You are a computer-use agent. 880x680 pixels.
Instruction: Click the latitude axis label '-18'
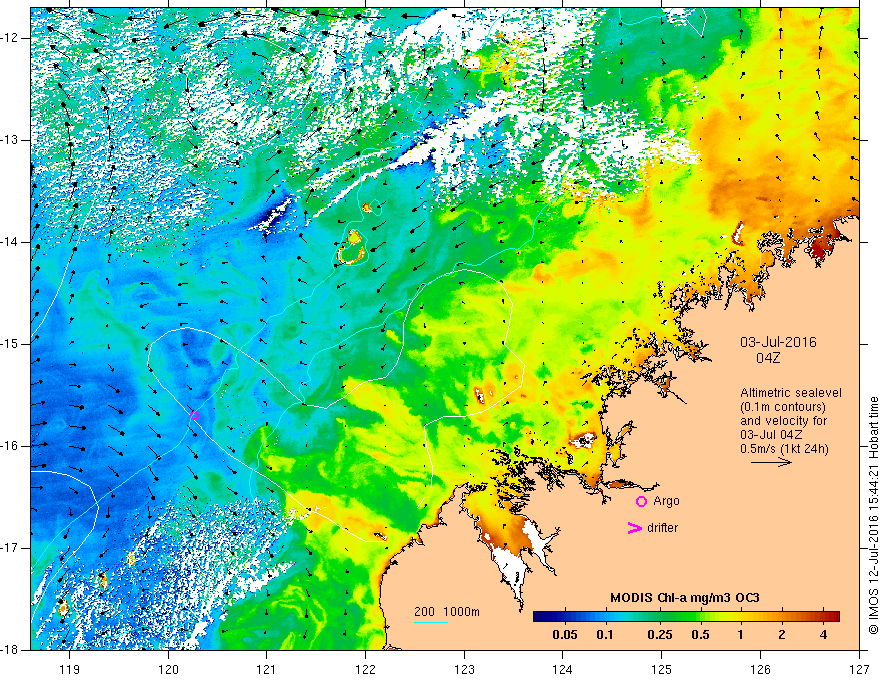click(11, 650)
